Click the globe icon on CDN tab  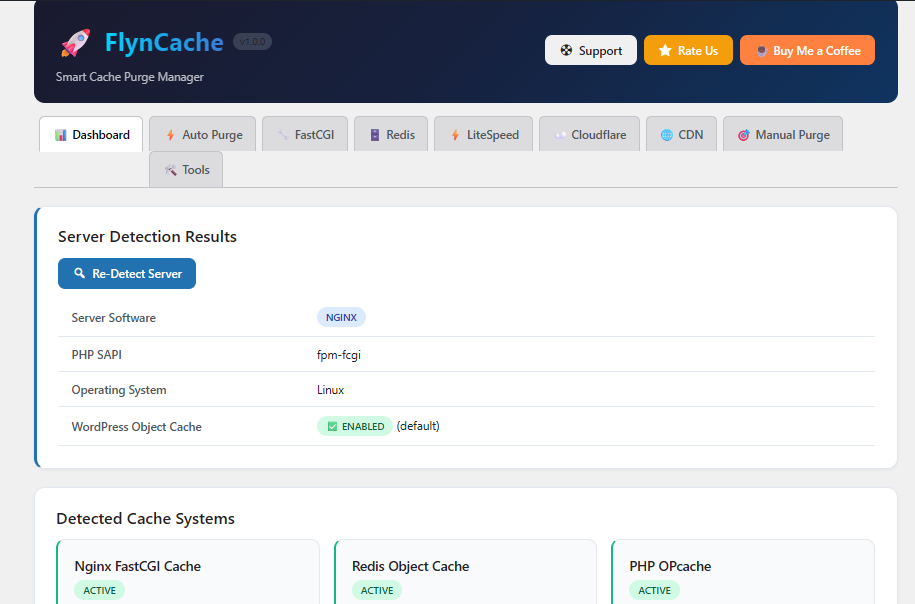[x=666, y=135]
